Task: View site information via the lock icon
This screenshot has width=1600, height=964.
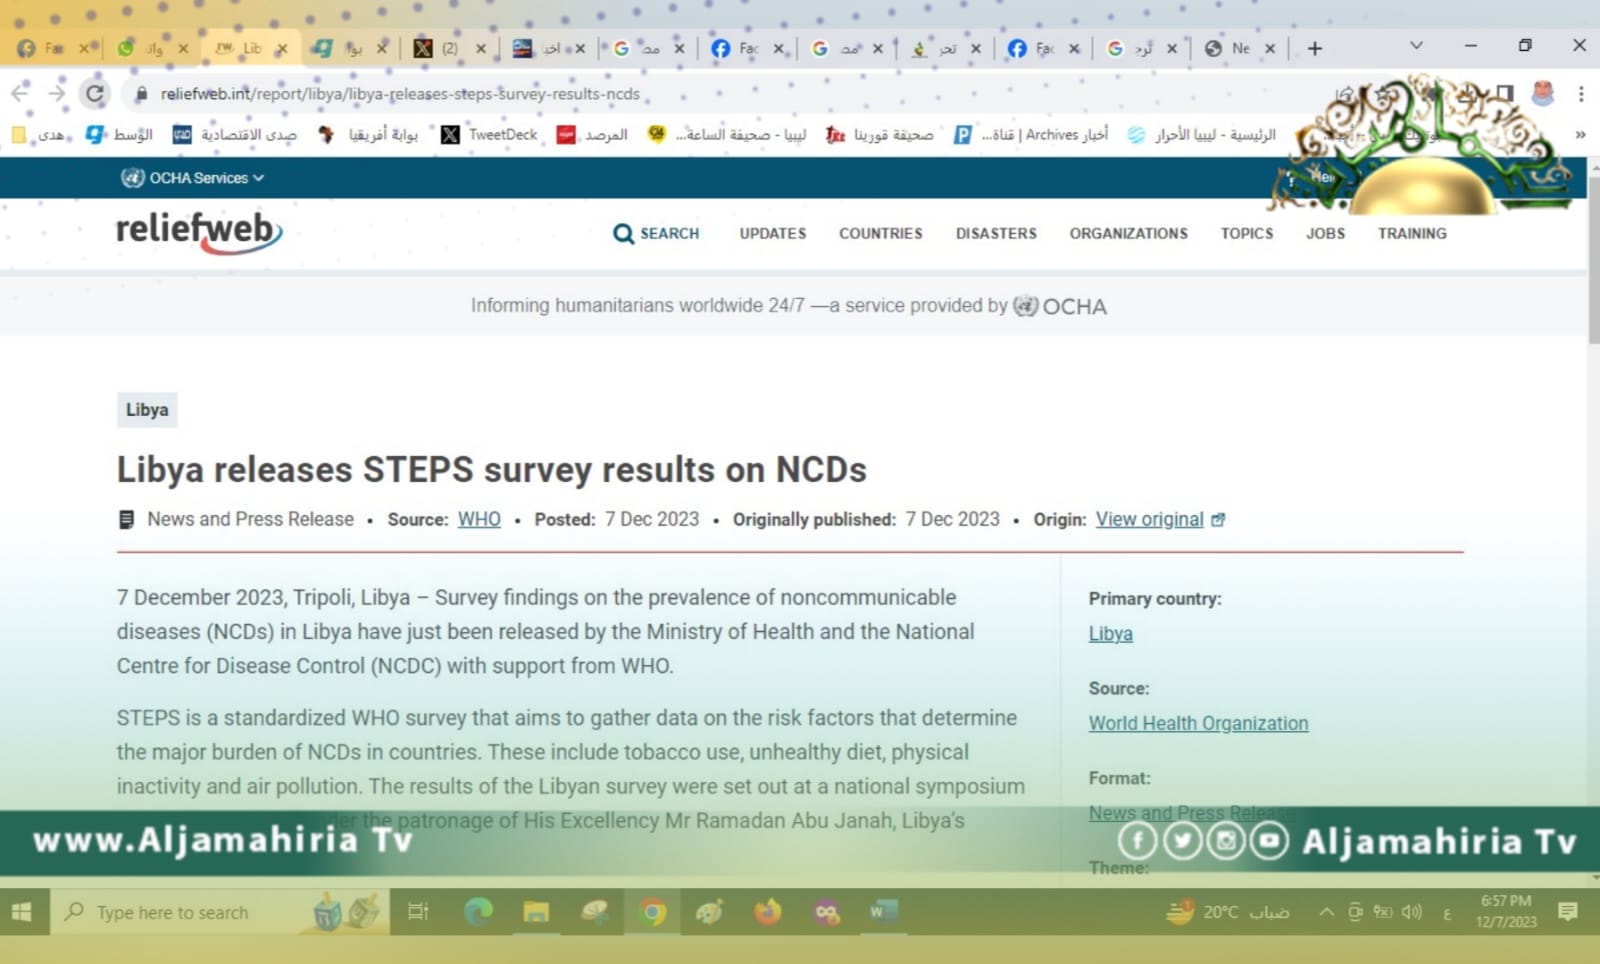Action: pyautogui.click(x=141, y=93)
